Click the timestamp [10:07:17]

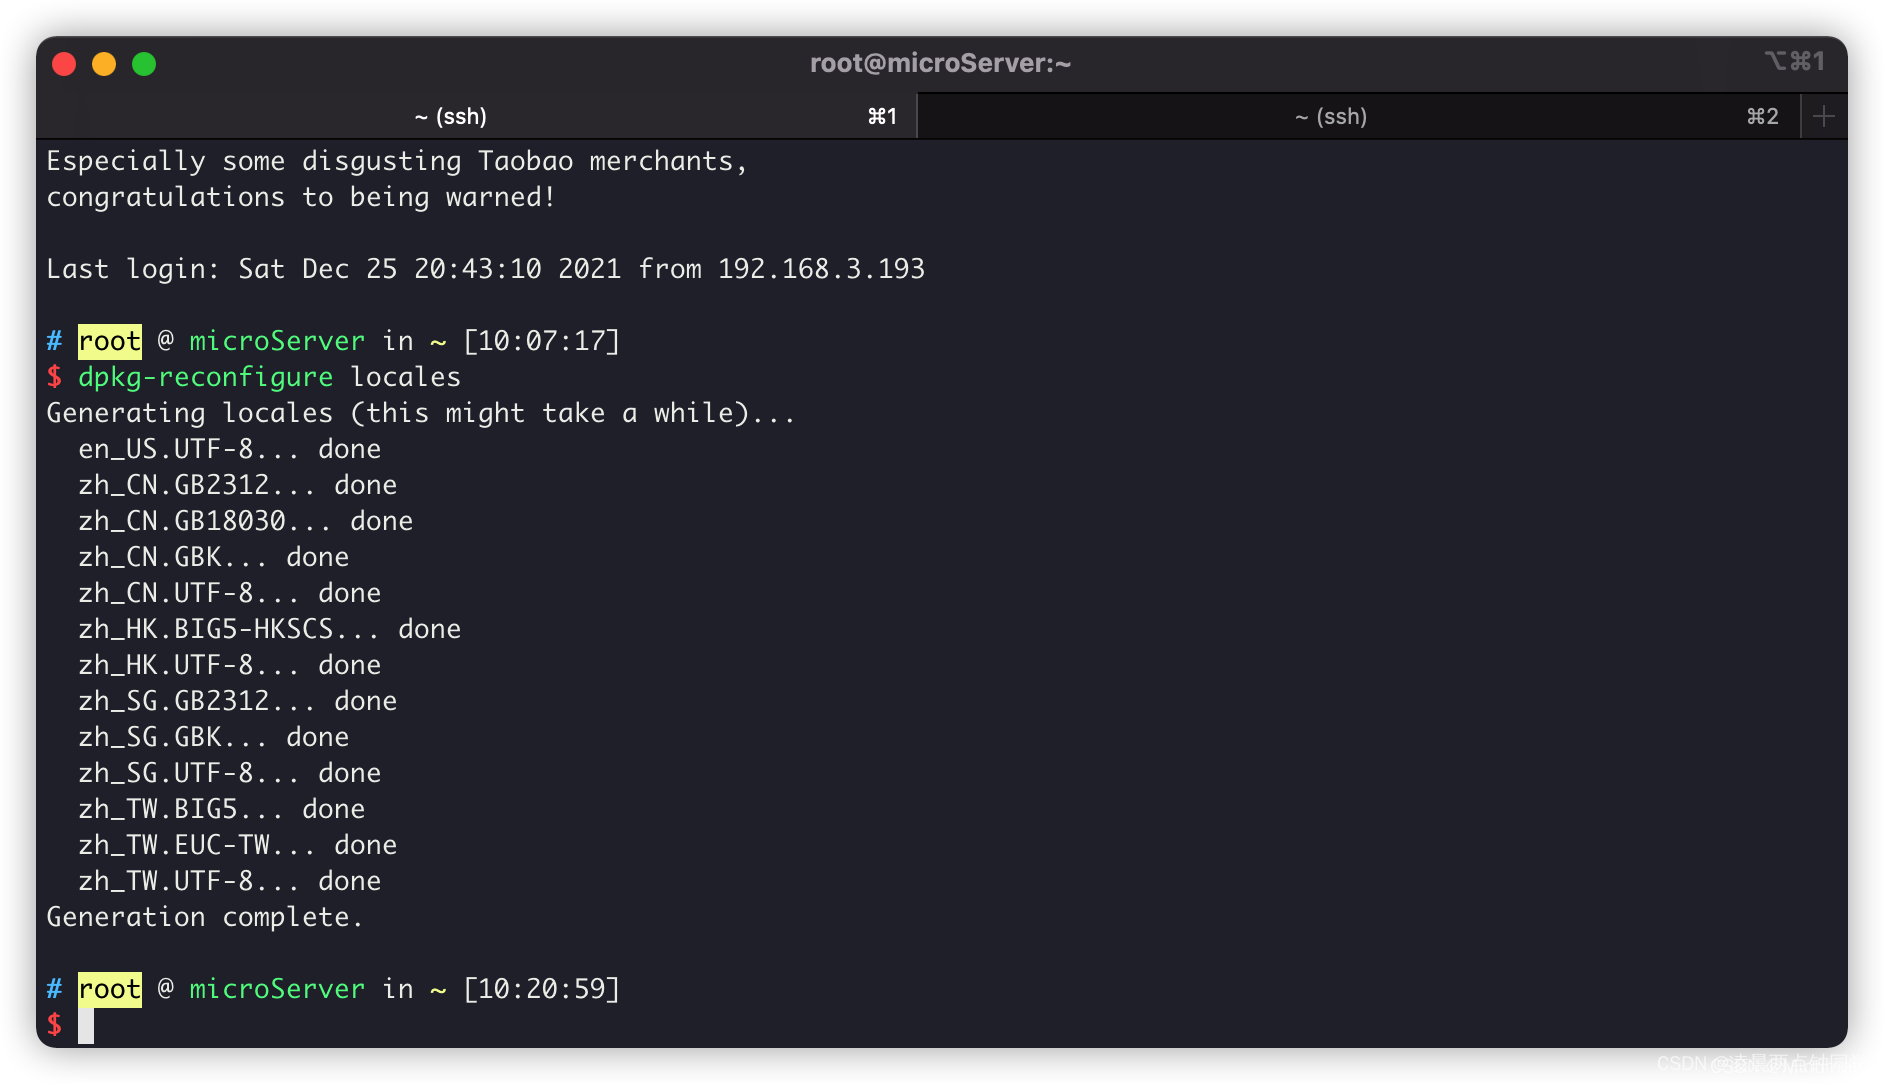click(542, 341)
